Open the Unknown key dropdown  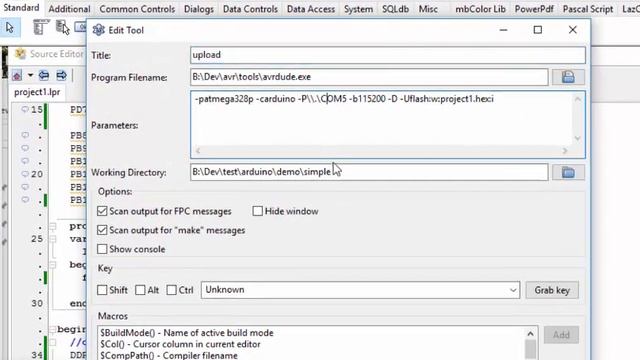tap(513, 290)
